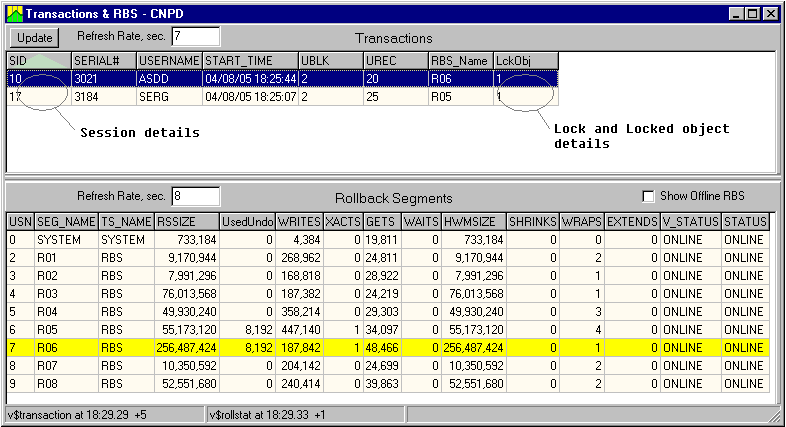Click the v$transaction status bar entry
The image size is (786, 427).
[105, 415]
